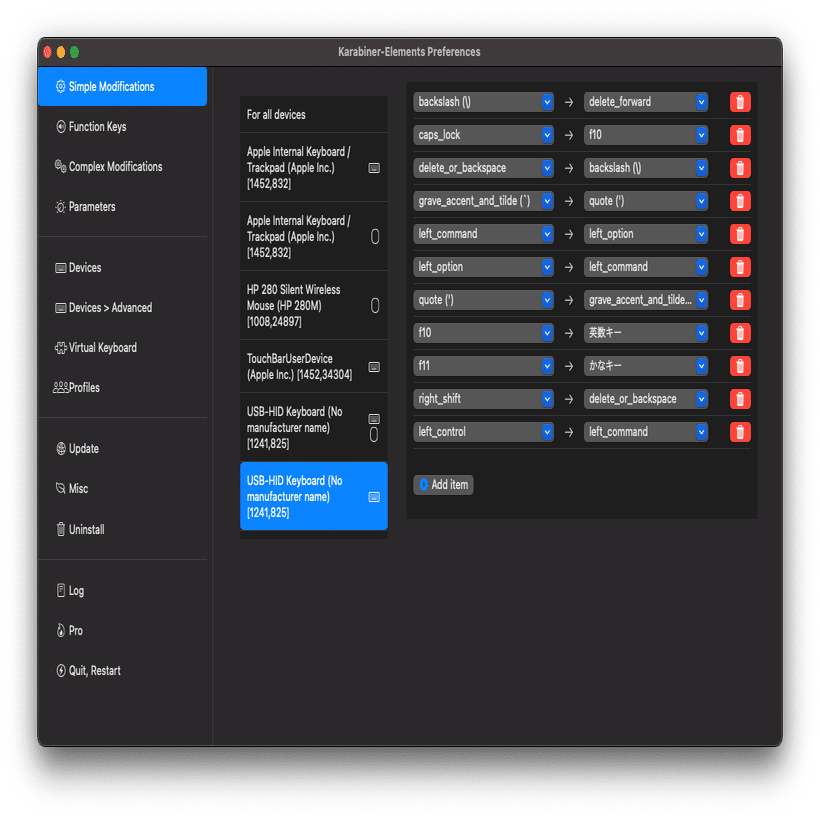Viewport: 820px width, 820px height.
Task: Open the quote source key dropdown
Action: pyautogui.click(x=483, y=299)
